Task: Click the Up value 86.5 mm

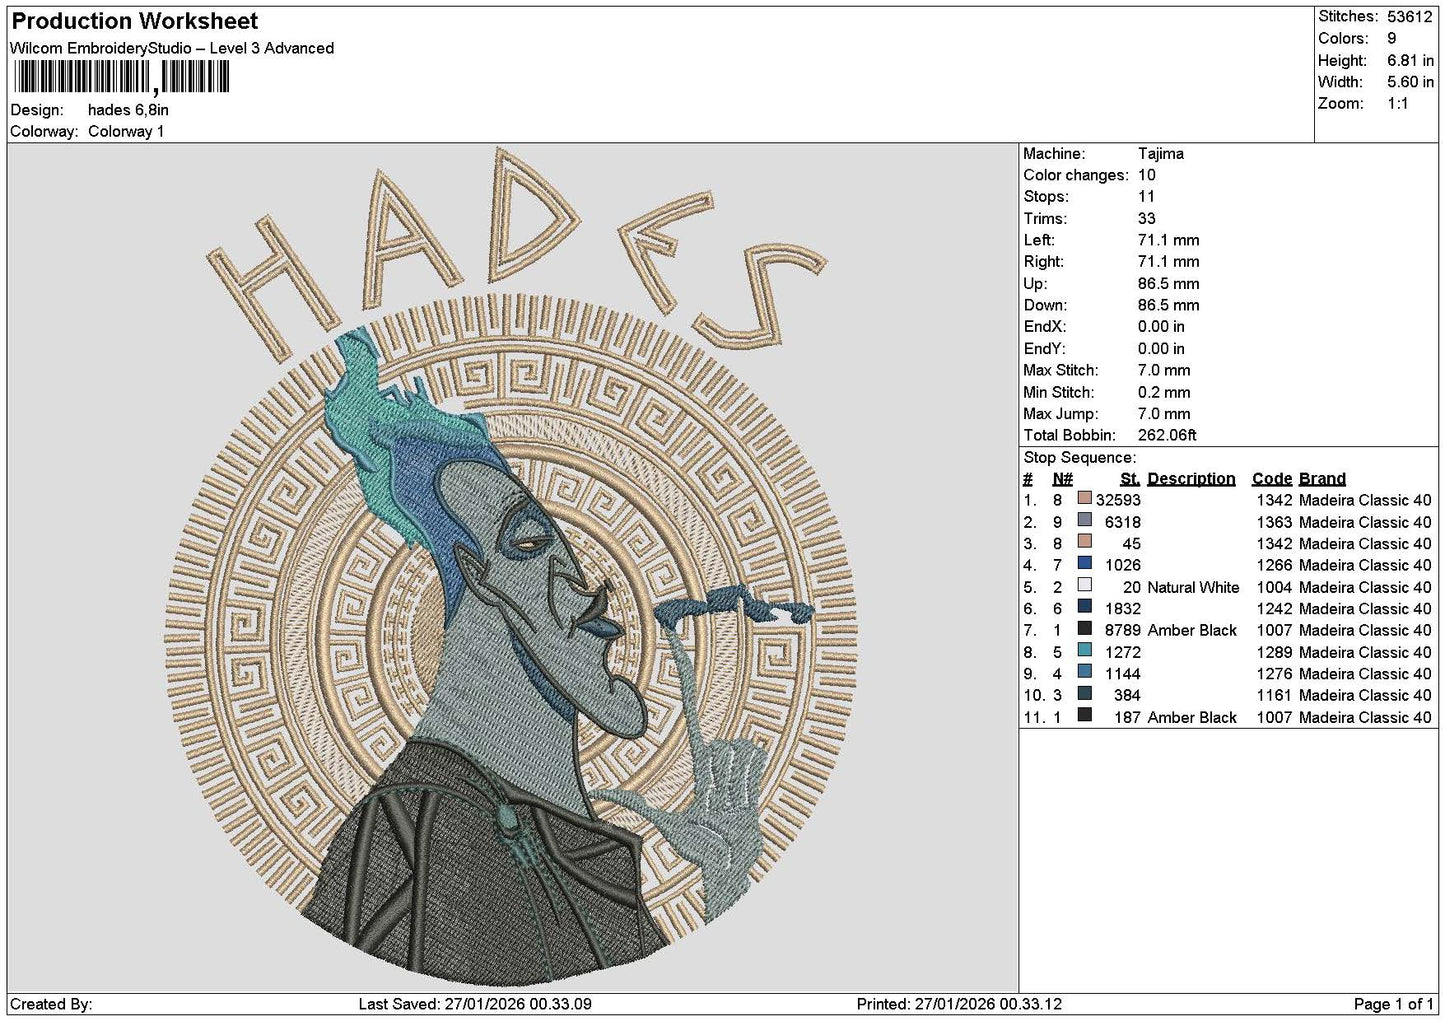Action: point(1168,284)
